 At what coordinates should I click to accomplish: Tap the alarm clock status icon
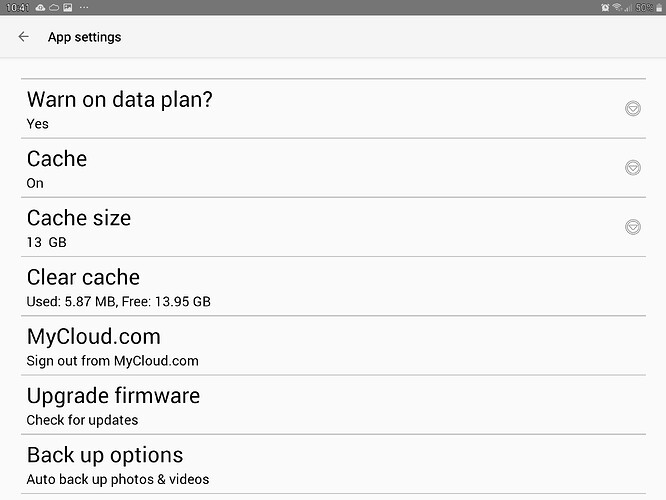606,7
